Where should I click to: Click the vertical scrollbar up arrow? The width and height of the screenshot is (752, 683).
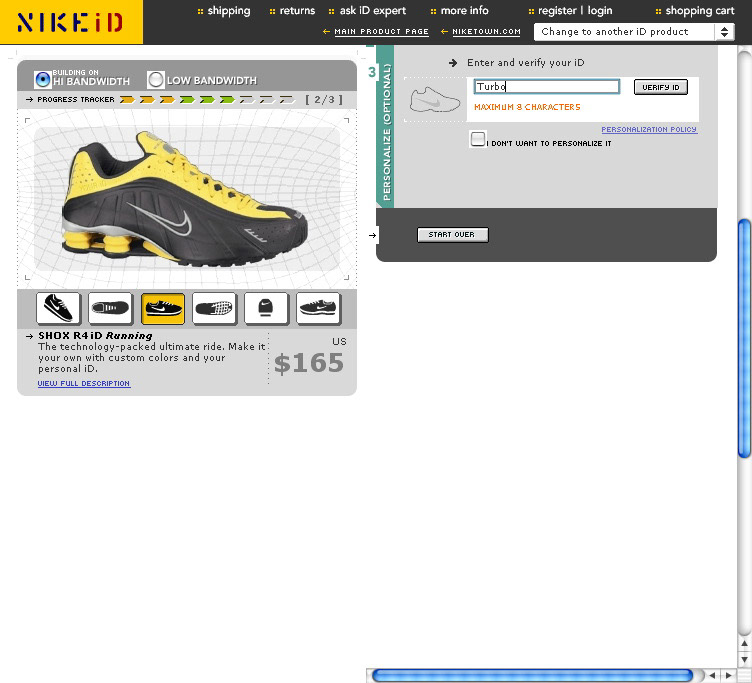pos(744,644)
